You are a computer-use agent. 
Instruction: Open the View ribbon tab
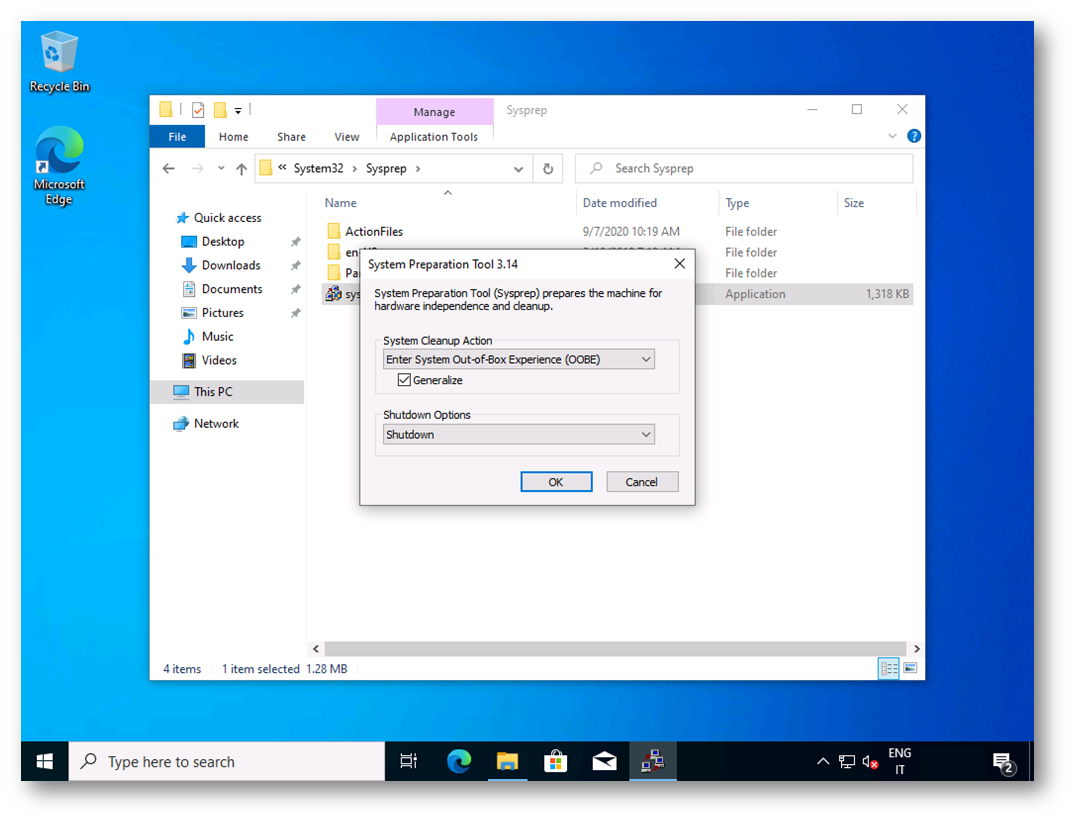point(347,137)
